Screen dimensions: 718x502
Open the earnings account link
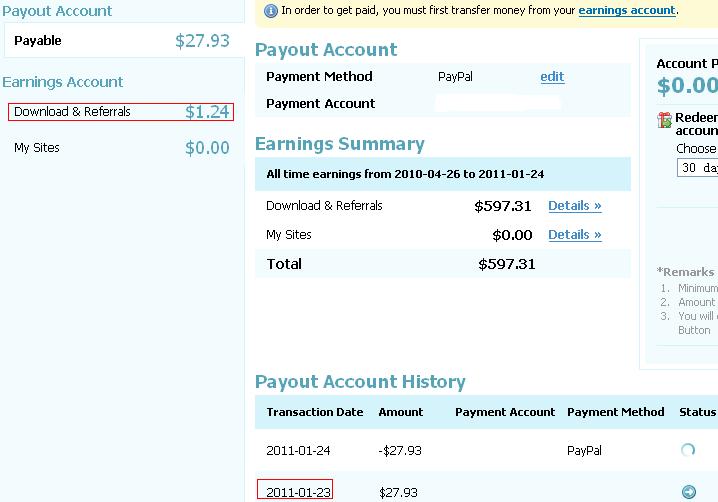(627, 10)
